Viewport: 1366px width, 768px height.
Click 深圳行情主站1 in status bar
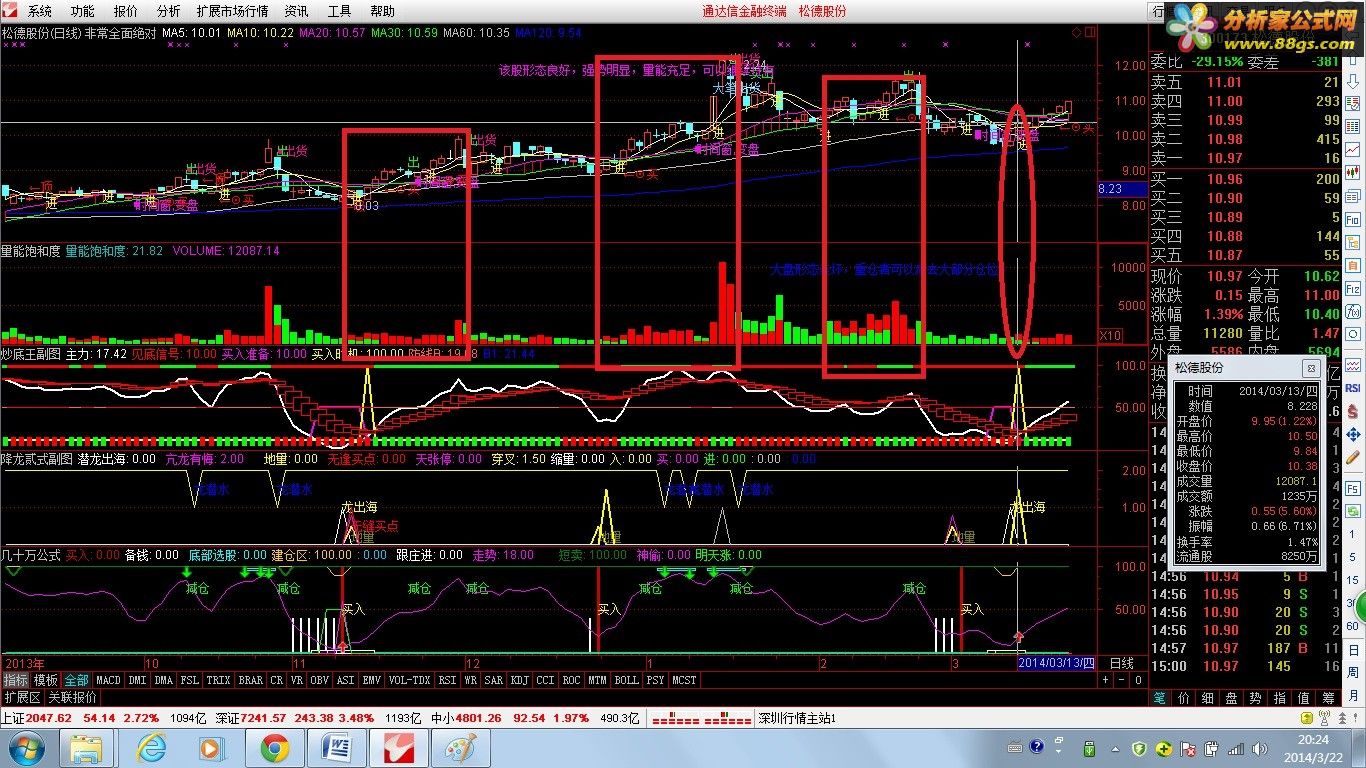pyautogui.click(x=796, y=719)
